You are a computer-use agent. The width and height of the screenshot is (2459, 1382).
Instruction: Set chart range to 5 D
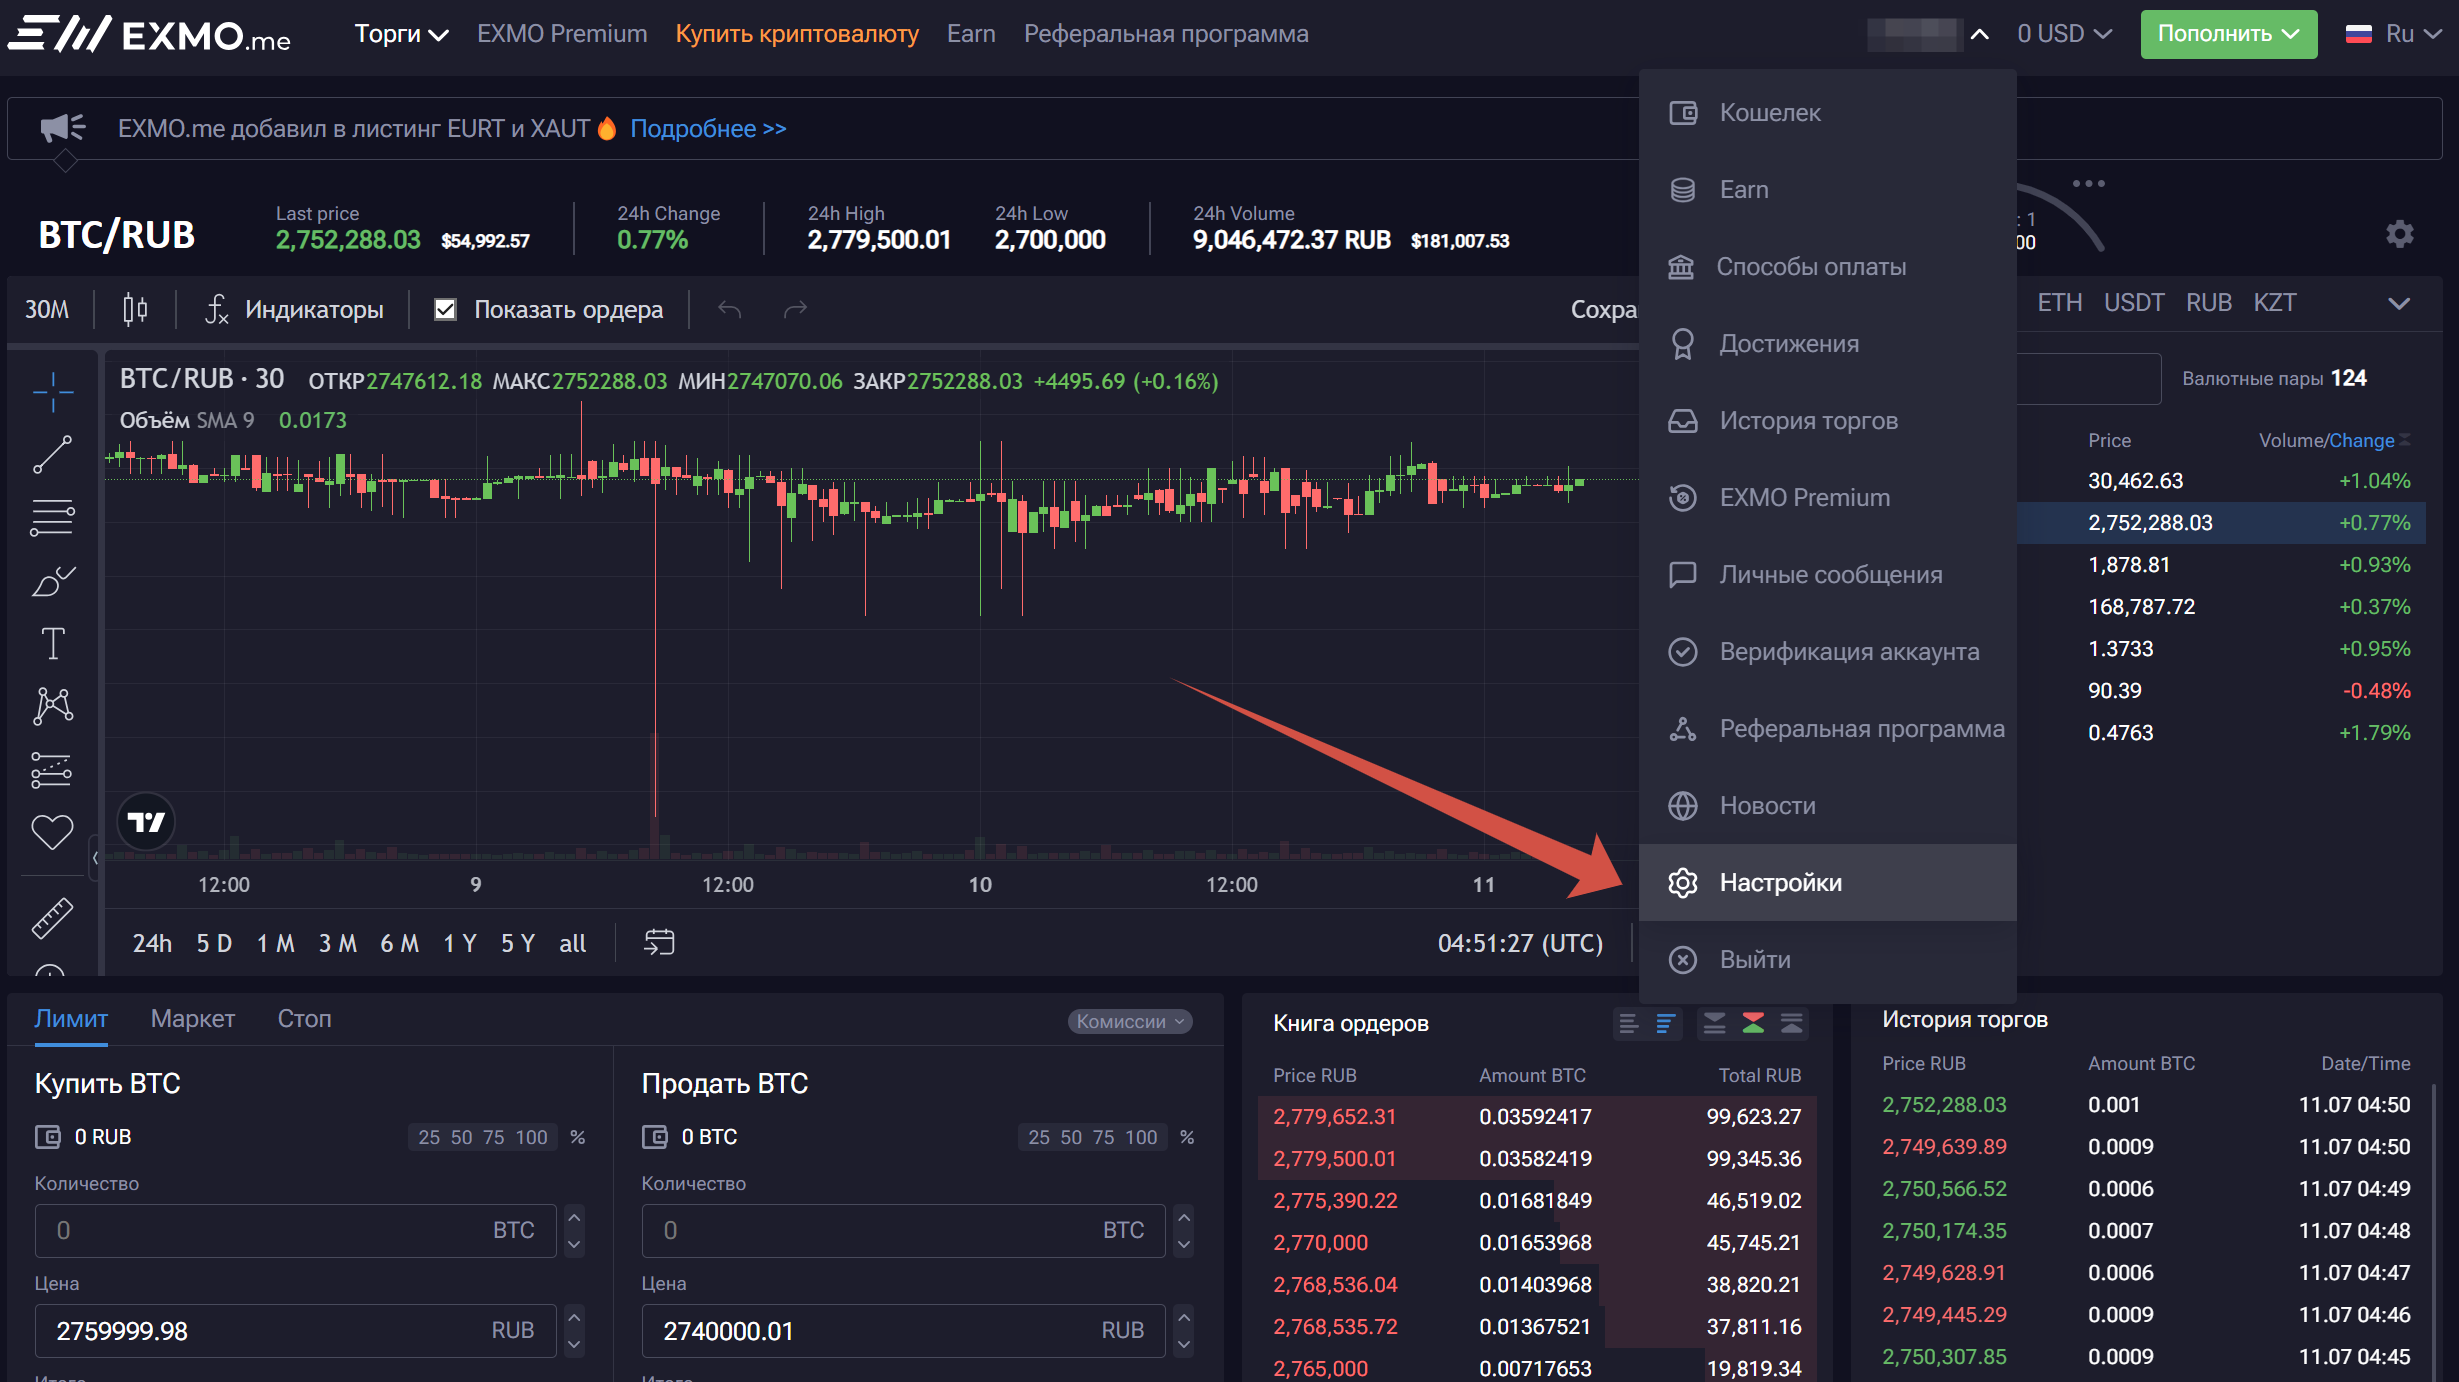[x=213, y=943]
